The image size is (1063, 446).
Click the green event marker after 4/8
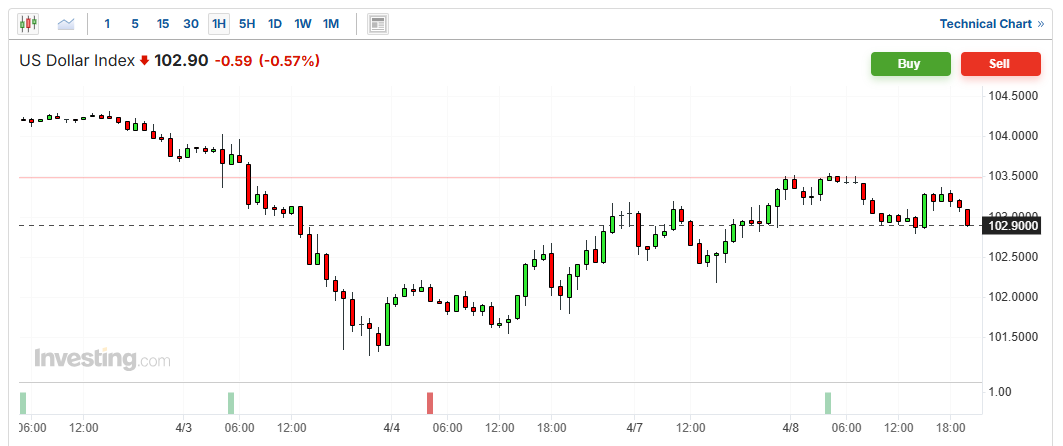click(x=828, y=403)
